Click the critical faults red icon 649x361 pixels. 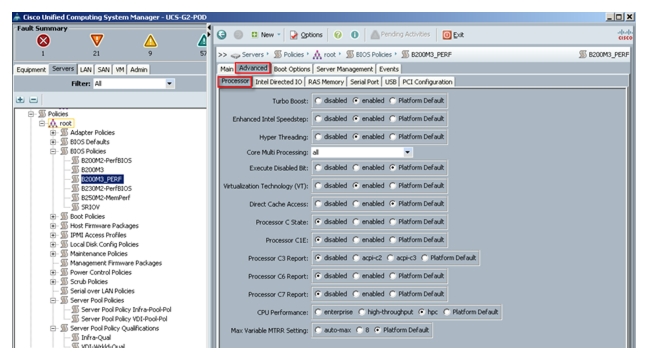43,41
